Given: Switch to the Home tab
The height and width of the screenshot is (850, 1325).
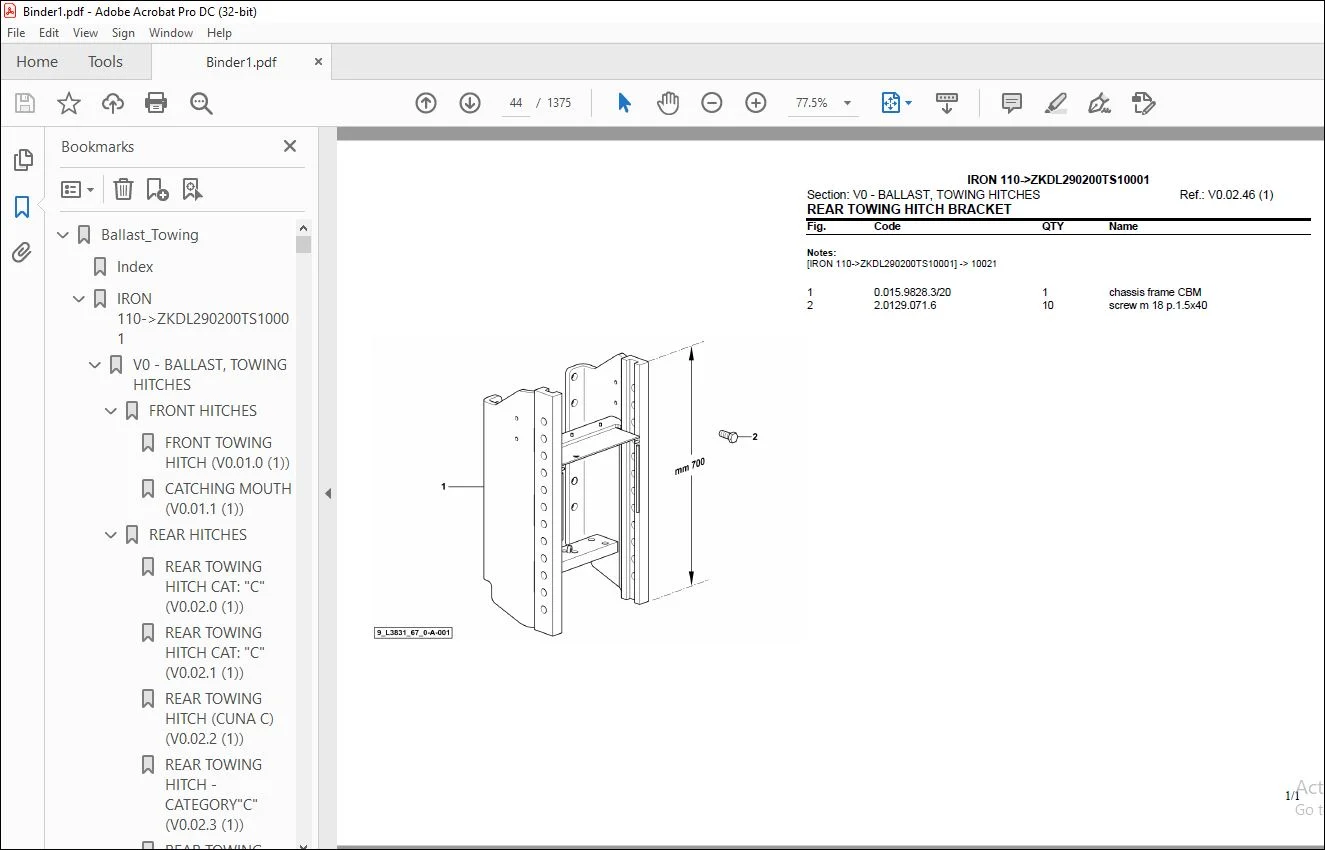Looking at the screenshot, I should point(37,62).
